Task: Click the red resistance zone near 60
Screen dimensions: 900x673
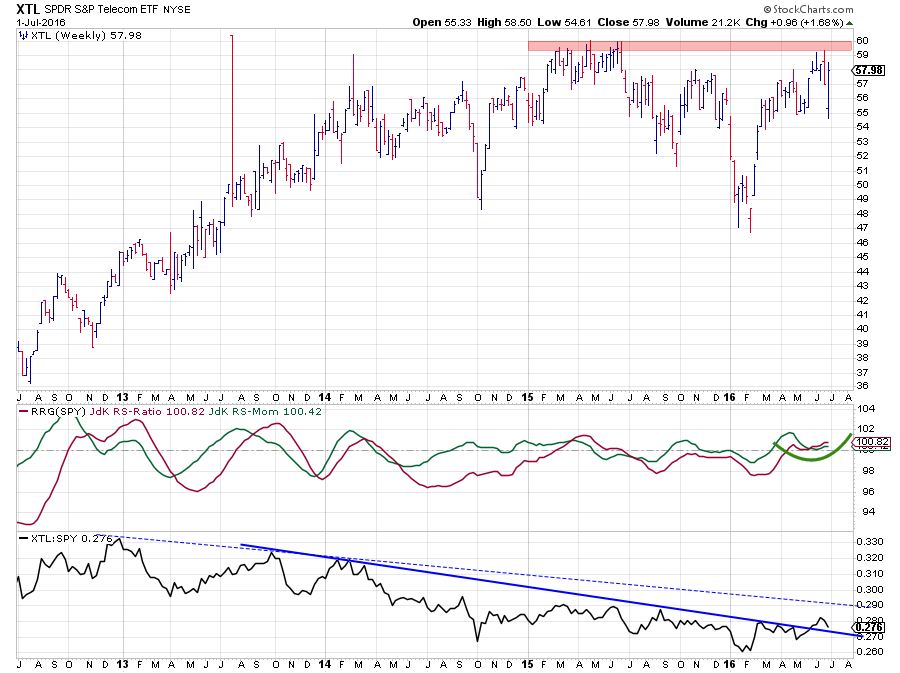Action: click(x=690, y=46)
